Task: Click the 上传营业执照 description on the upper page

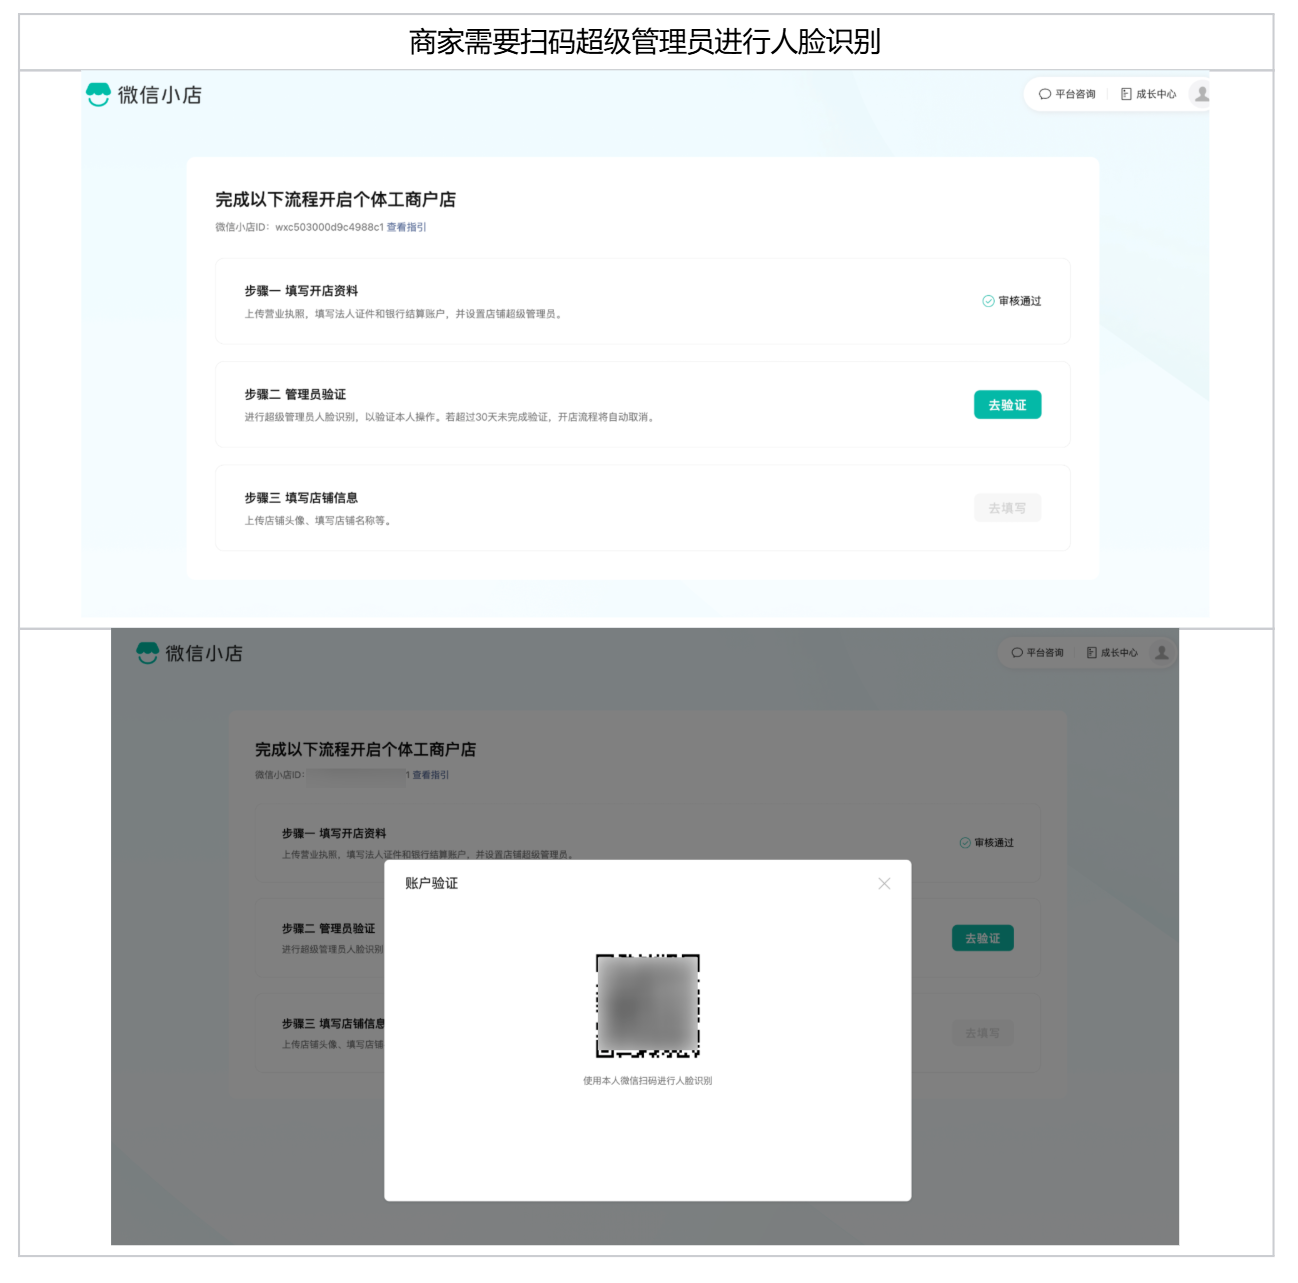Action: pyautogui.click(x=404, y=314)
